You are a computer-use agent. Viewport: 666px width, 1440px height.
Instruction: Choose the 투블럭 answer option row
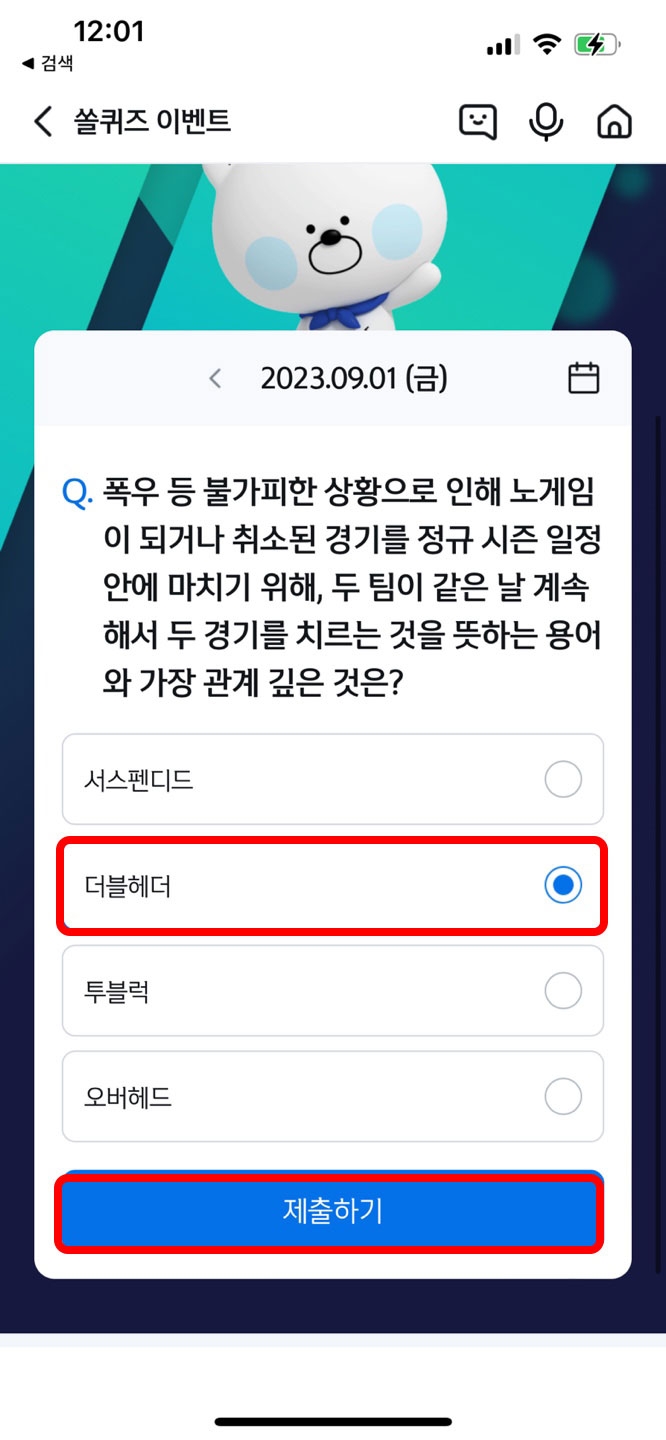tap(332, 991)
